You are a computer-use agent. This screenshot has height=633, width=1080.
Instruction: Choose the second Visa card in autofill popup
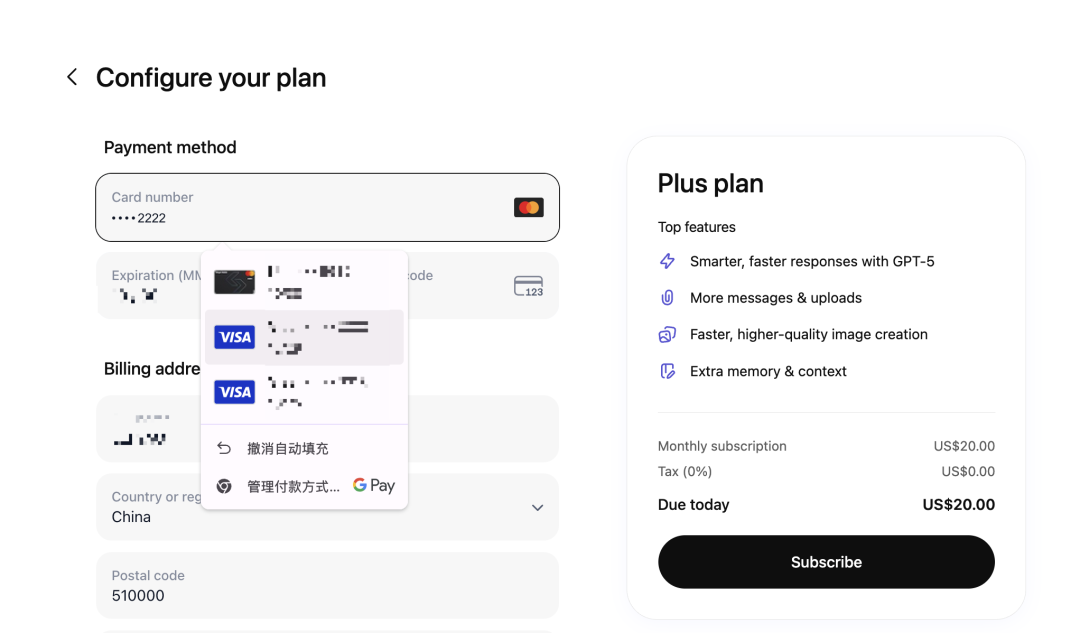tap(304, 392)
